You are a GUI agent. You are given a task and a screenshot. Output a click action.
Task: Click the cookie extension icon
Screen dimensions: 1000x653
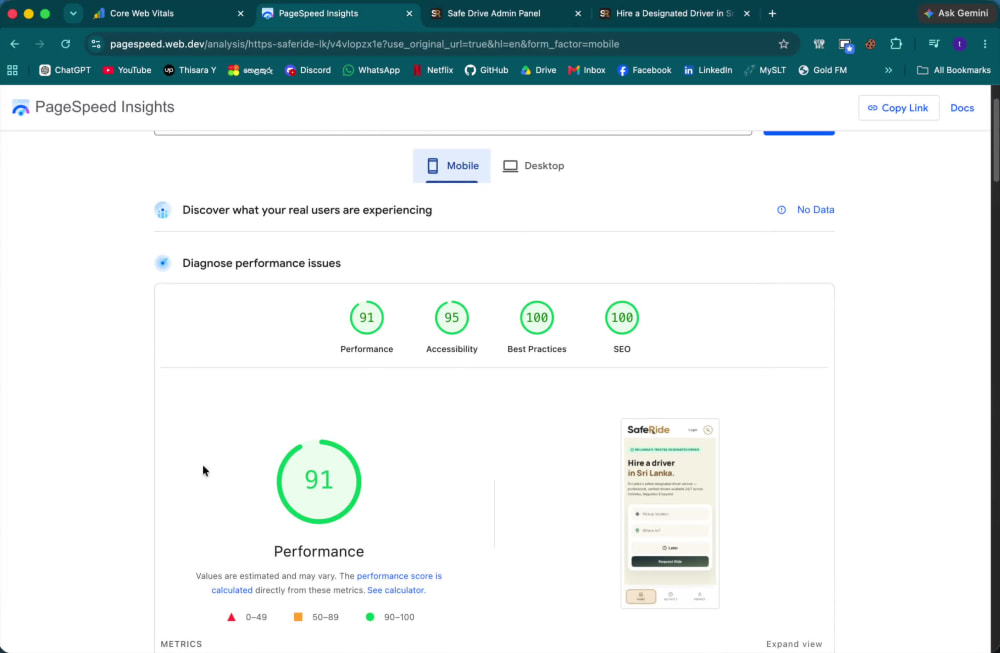(871, 44)
